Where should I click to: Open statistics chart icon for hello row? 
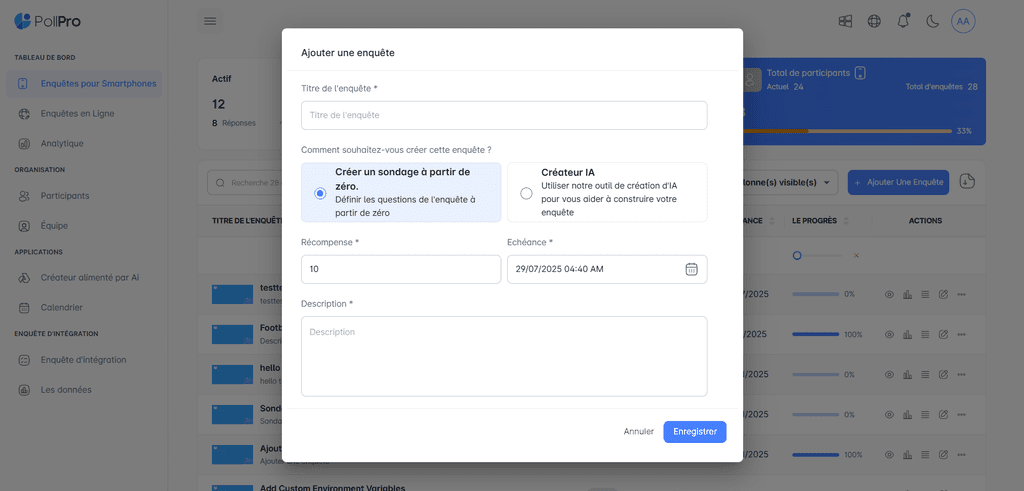[x=907, y=375]
